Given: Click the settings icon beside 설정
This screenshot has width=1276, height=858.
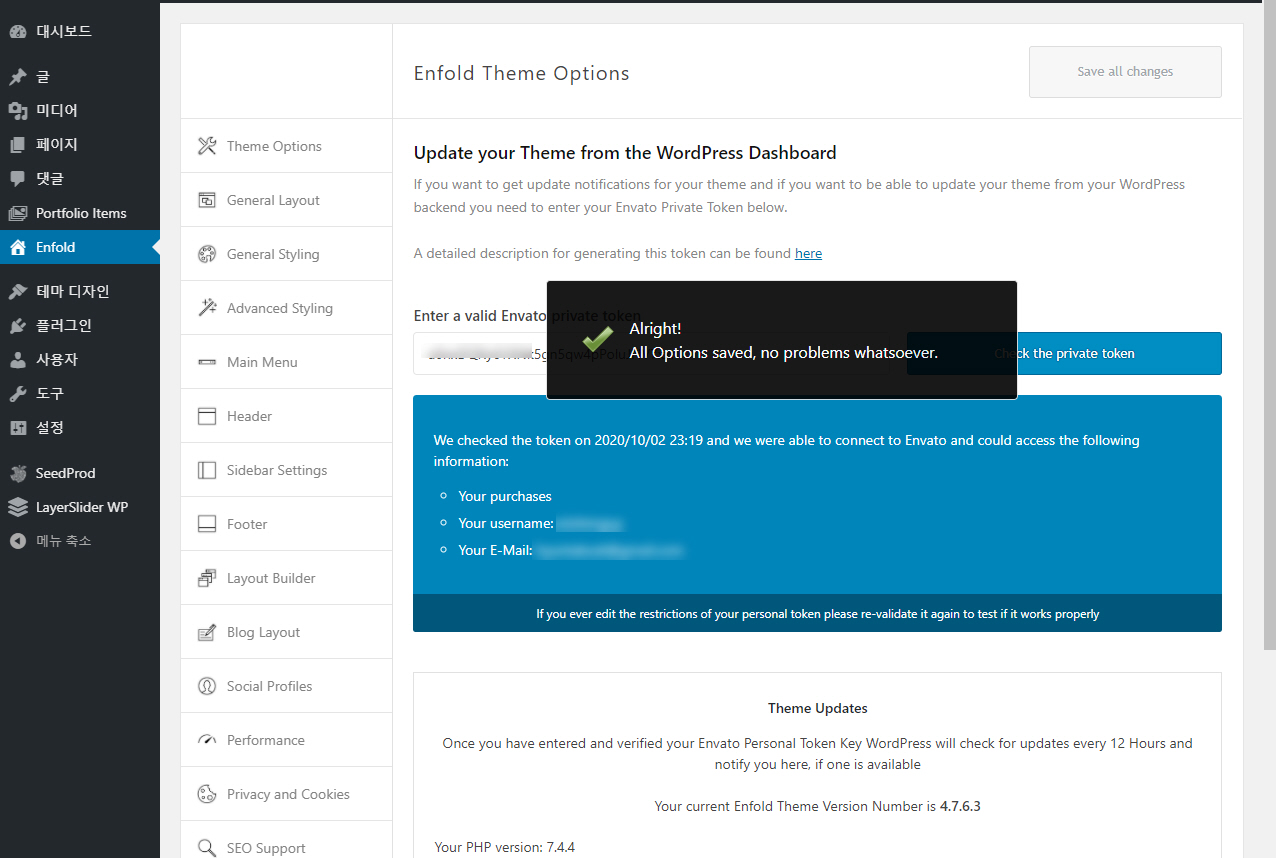Looking at the screenshot, I should click(x=18, y=428).
